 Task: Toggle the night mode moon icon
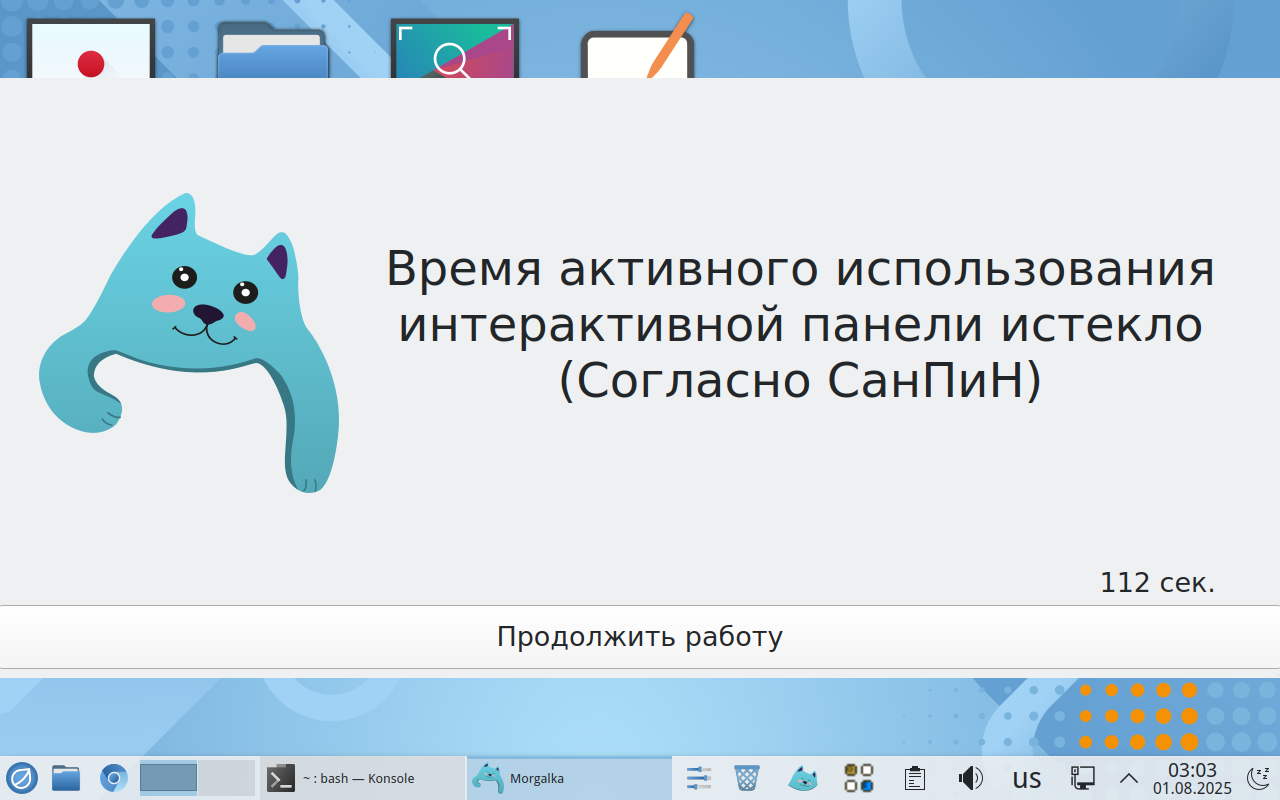[1257, 777]
